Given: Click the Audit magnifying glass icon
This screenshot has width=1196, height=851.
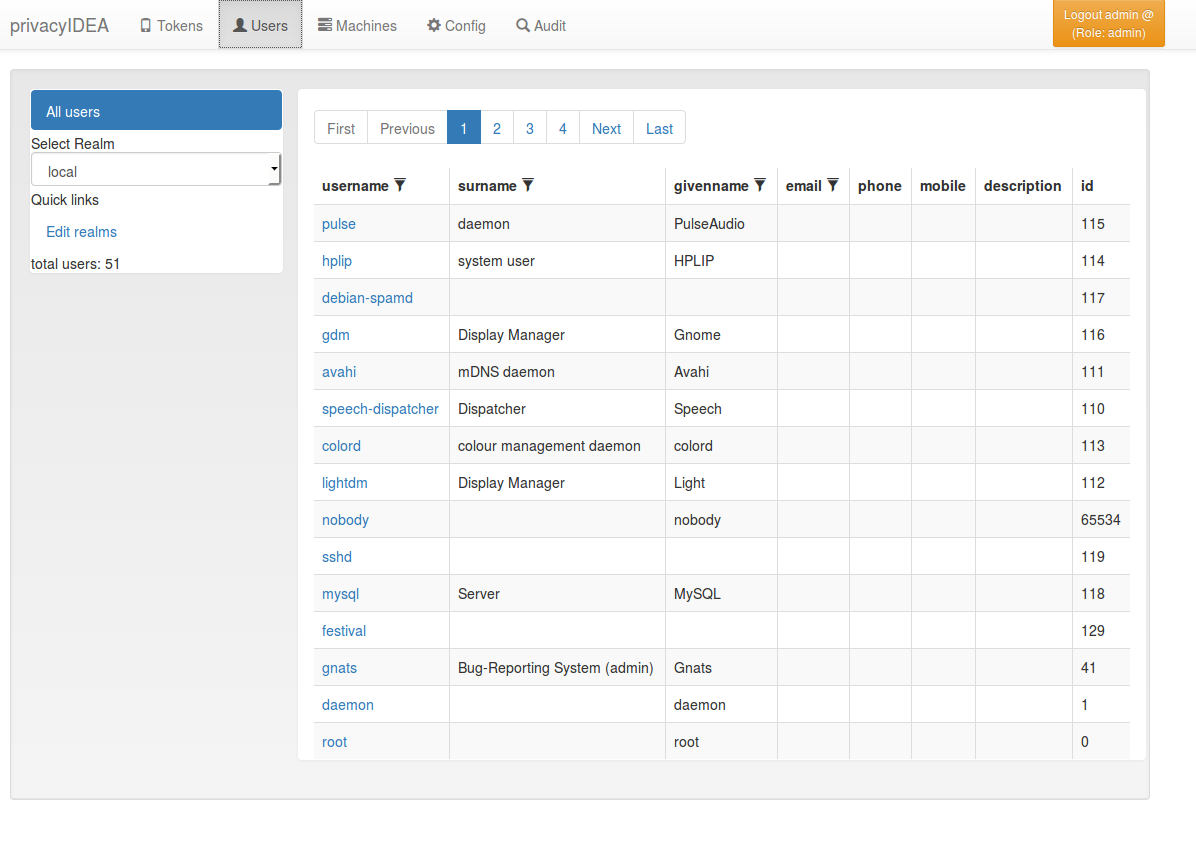Looking at the screenshot, I should [x=522, y=25].
